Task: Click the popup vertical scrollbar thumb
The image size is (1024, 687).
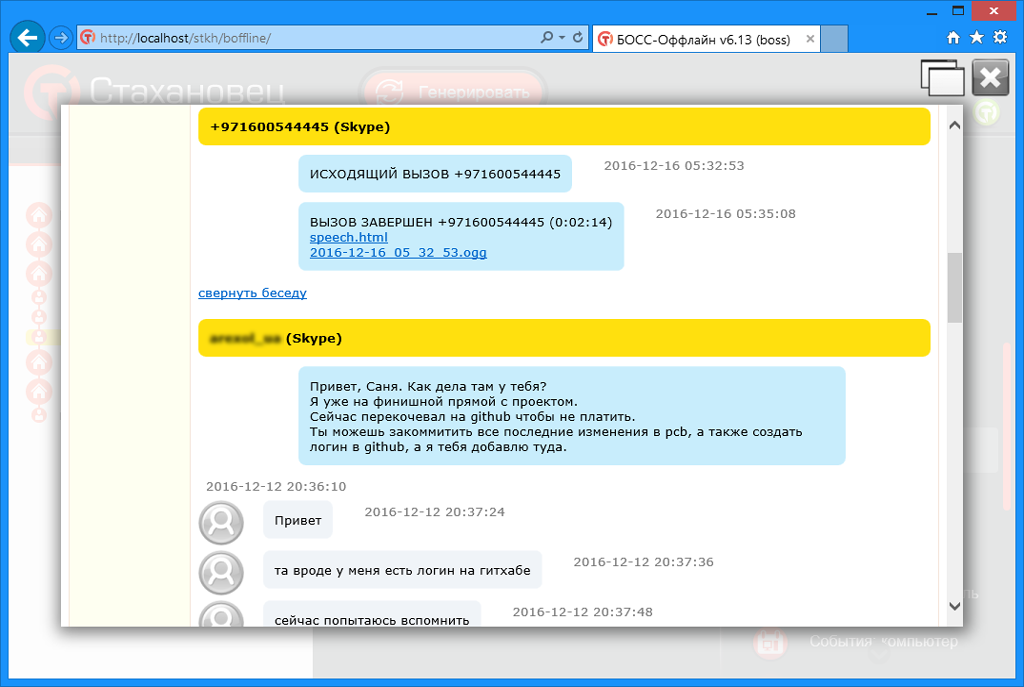Action: 954,287
